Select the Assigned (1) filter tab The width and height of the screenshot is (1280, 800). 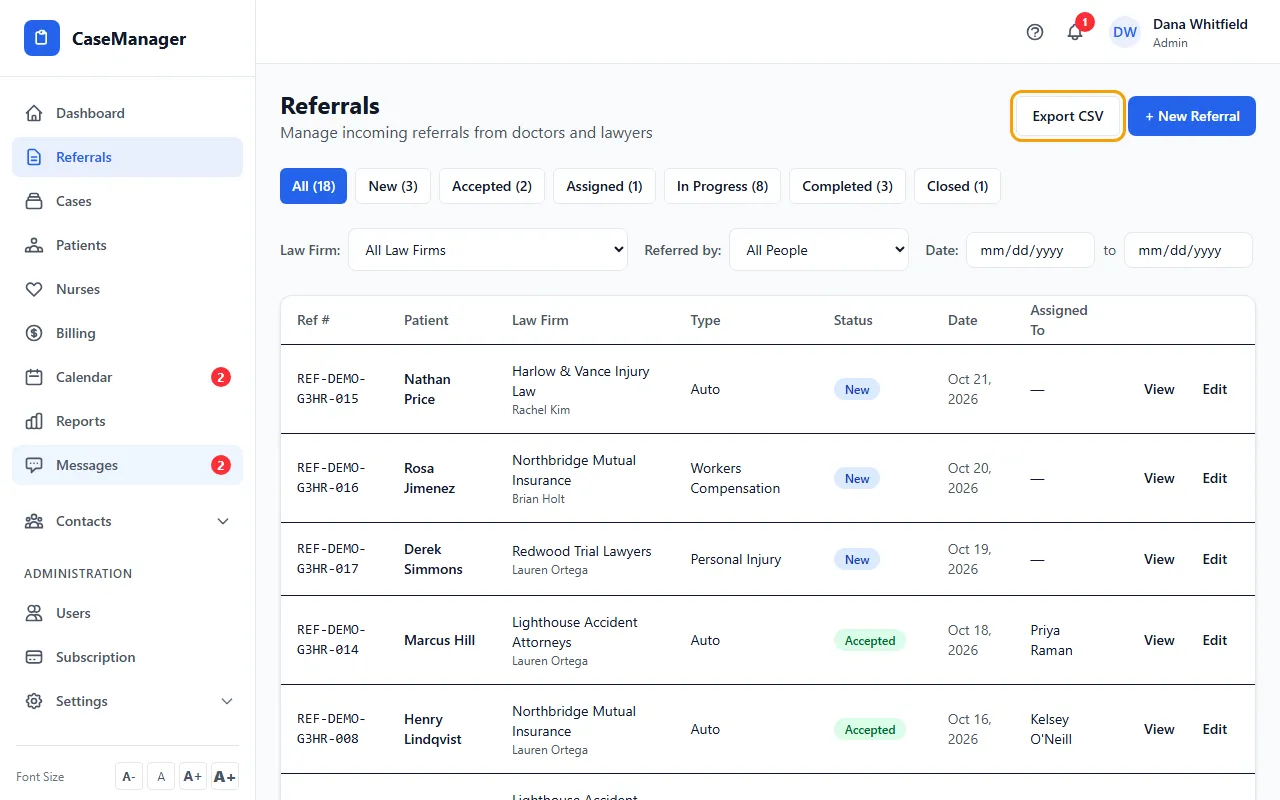point(604,186)
